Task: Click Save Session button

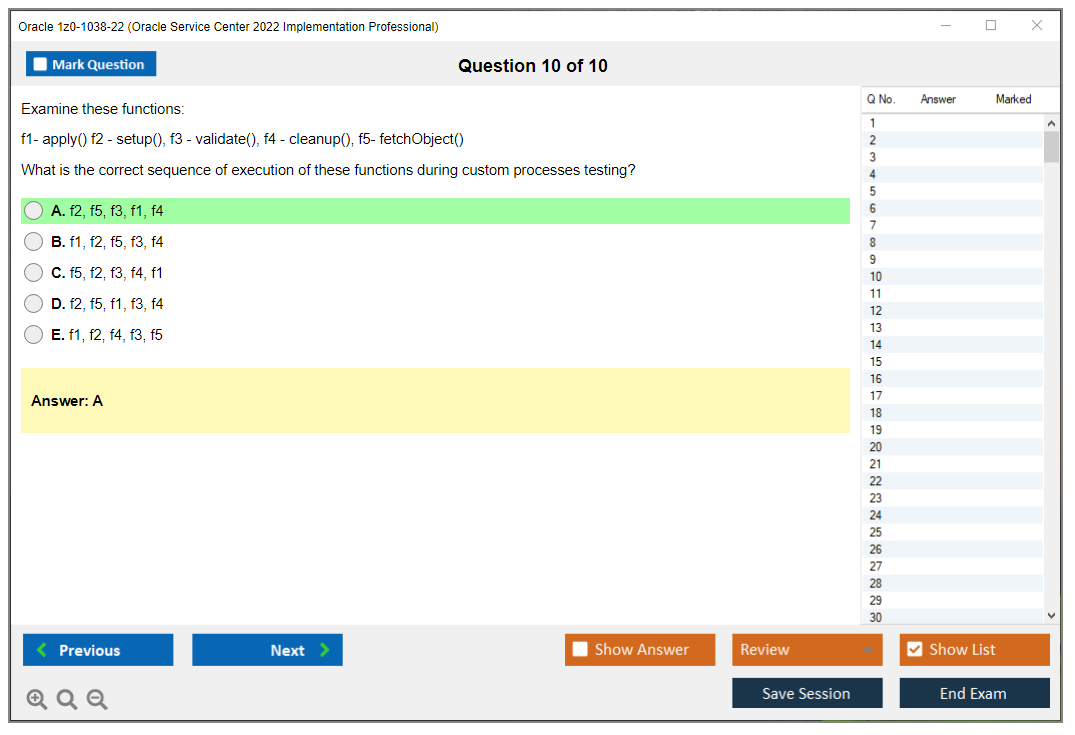Action: pyautogui.click(x=806, y=693)
